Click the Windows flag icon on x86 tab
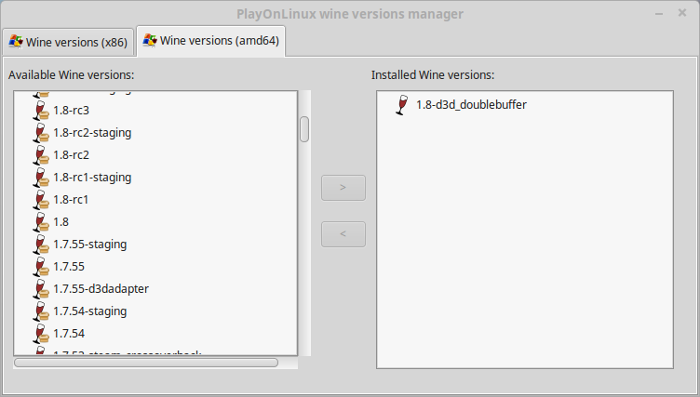The height and width of the screenshot is (397, 700). pos(16,42)
